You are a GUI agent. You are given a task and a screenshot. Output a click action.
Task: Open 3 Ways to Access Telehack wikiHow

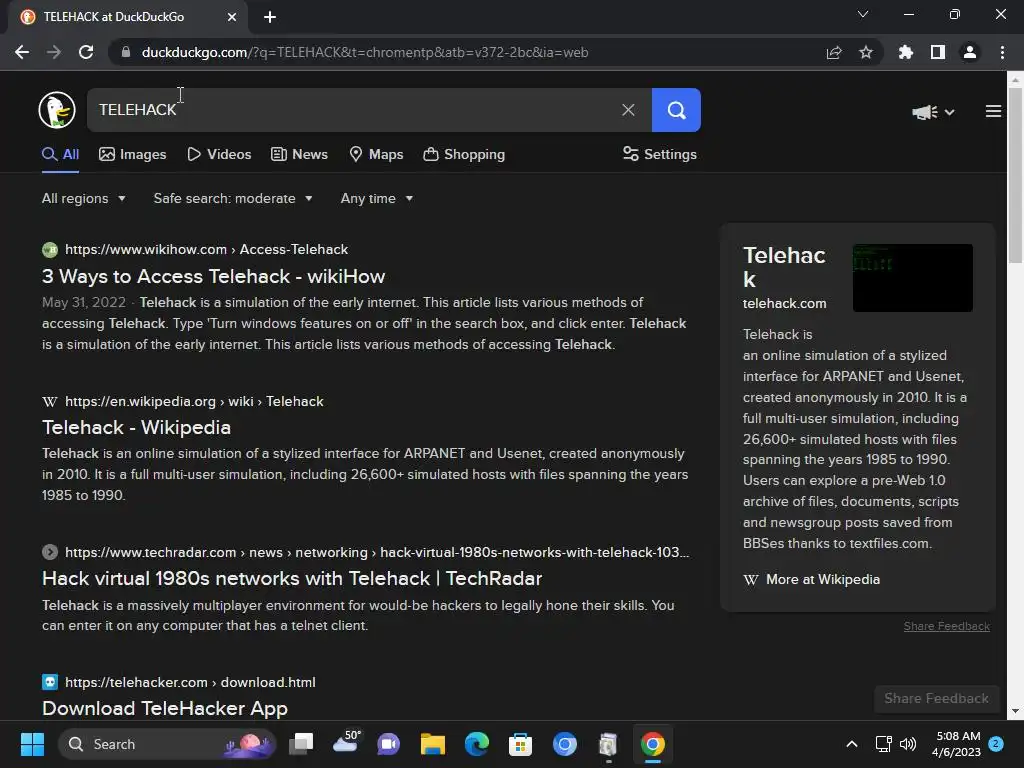(214, 276)
